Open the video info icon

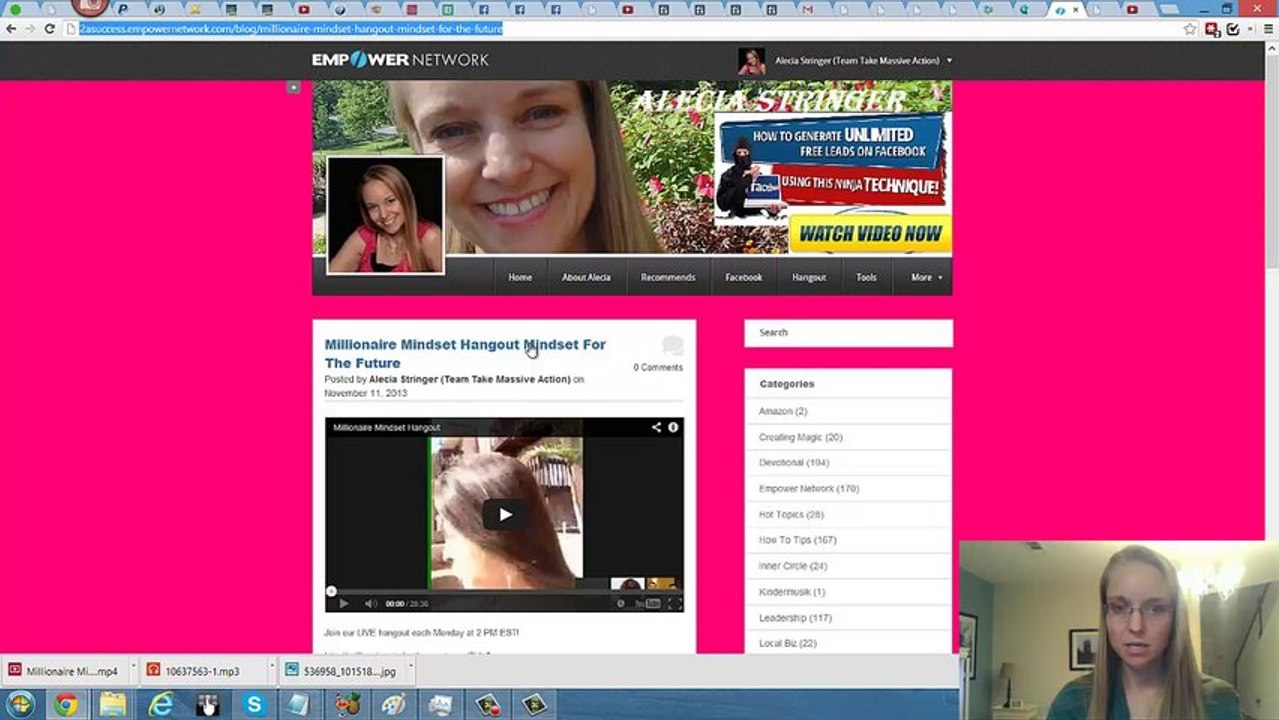(x=673, y=427)
